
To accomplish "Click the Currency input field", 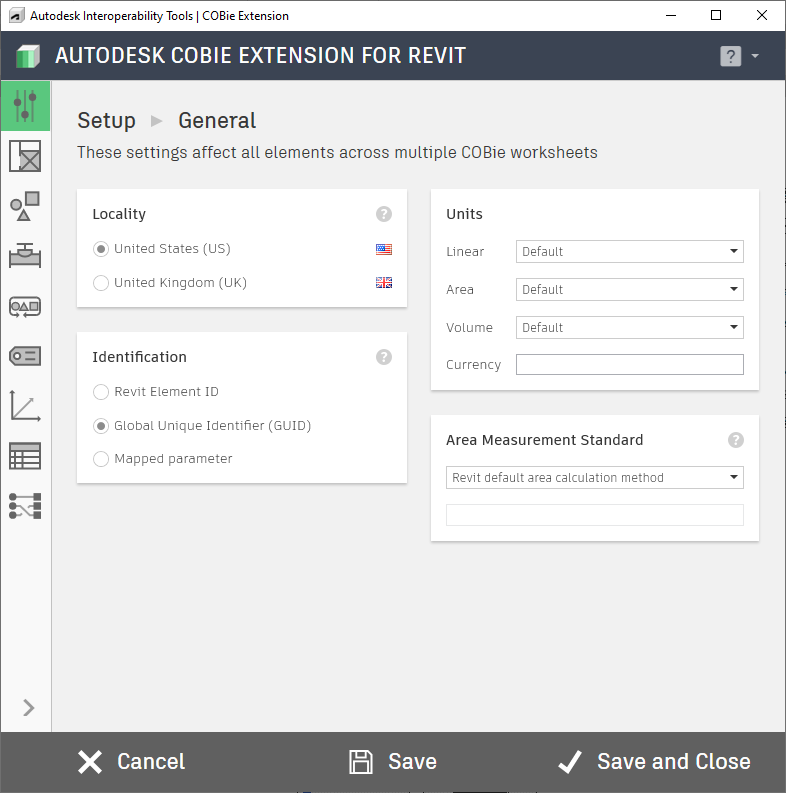I will (x=630, y=365).
